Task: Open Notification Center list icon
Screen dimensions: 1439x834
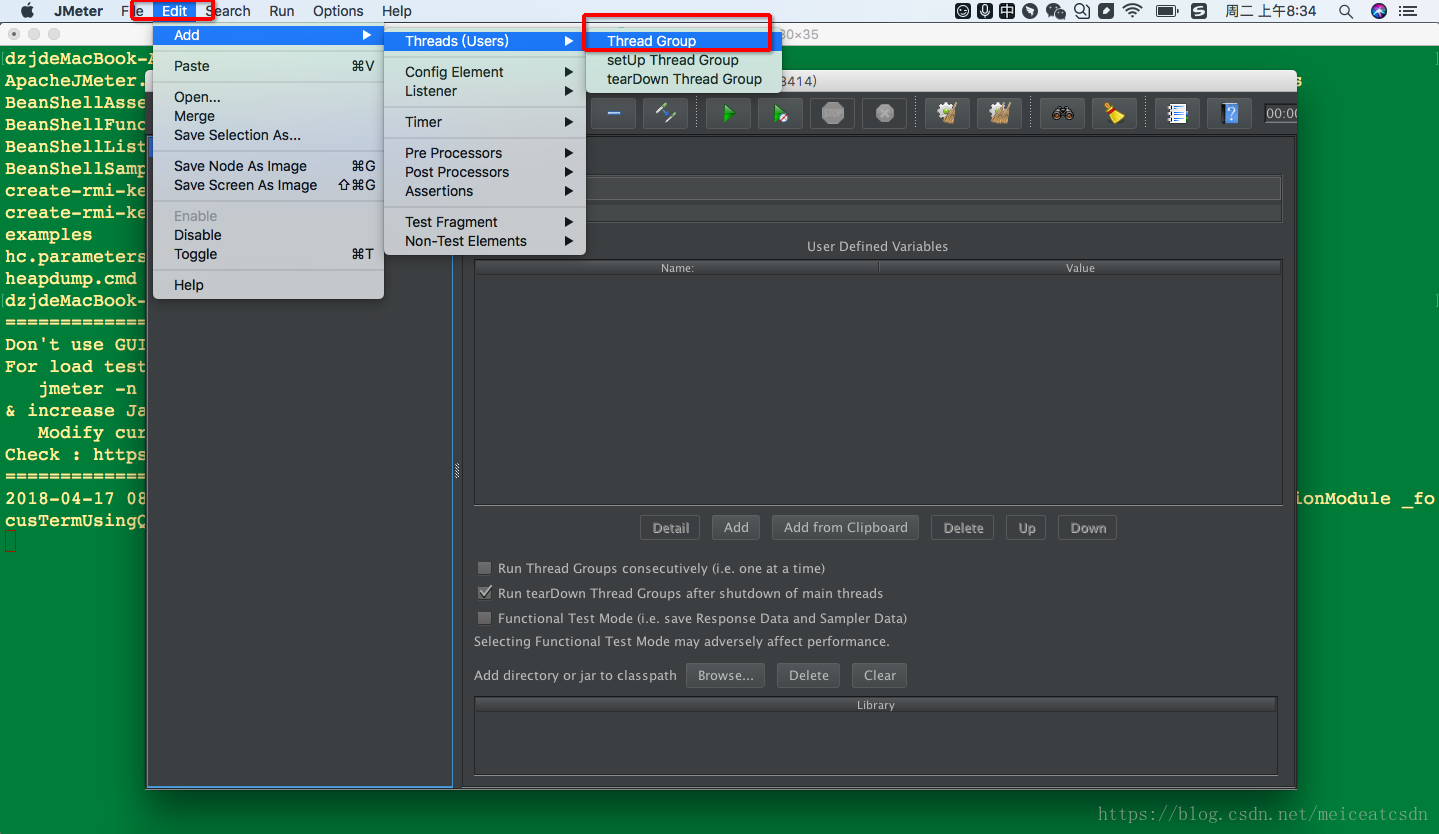Action: (x=1409, y=11)
